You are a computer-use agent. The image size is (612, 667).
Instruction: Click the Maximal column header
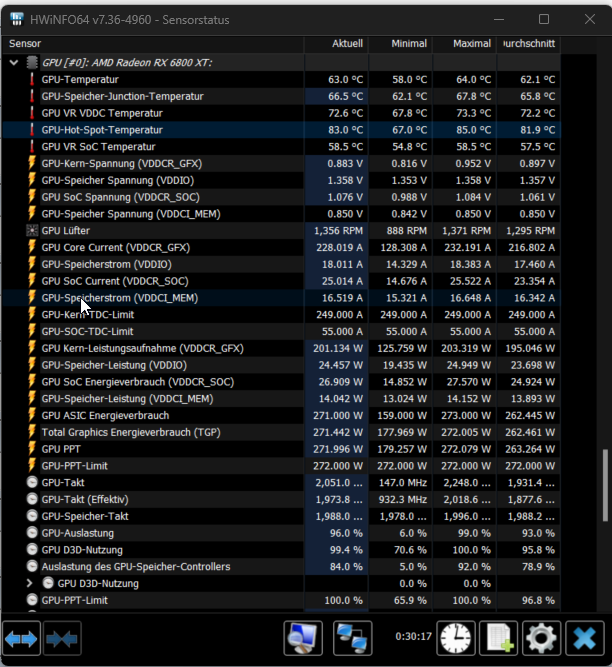464,43
